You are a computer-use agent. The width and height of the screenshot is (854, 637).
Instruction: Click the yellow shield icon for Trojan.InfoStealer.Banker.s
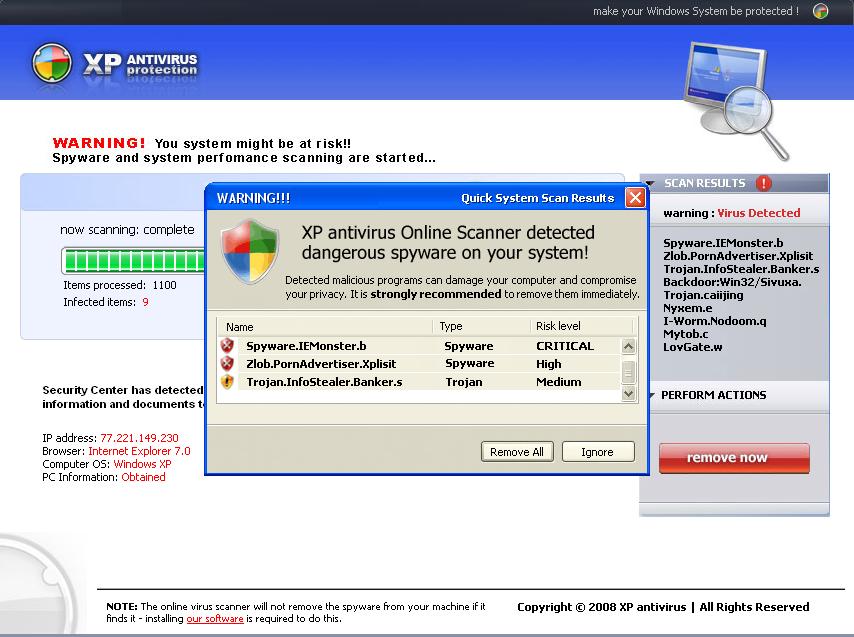pyautogui.click(x=227, y=382)
